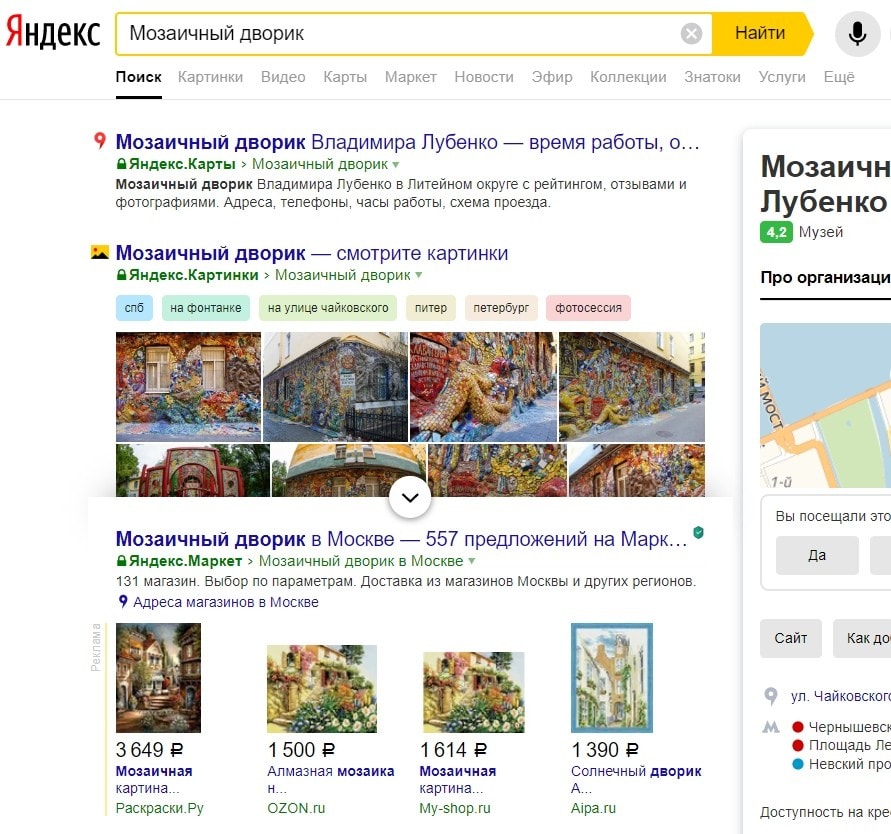Click the green 4,2 rating badge
891x834 pixels.
click(x=776, y=232)
